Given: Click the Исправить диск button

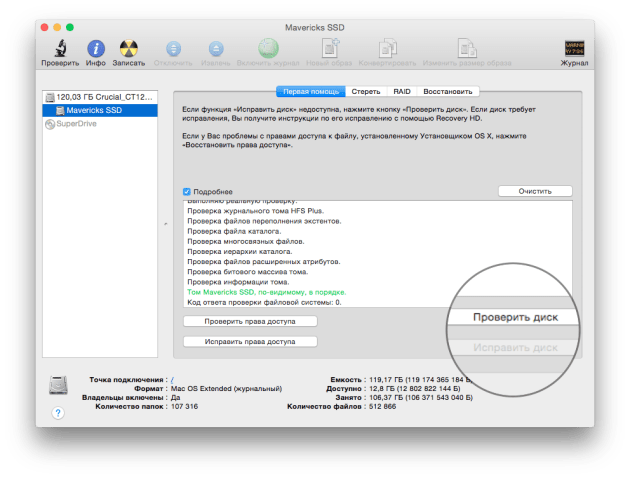Looking at the screenshot, I should 515,347.
